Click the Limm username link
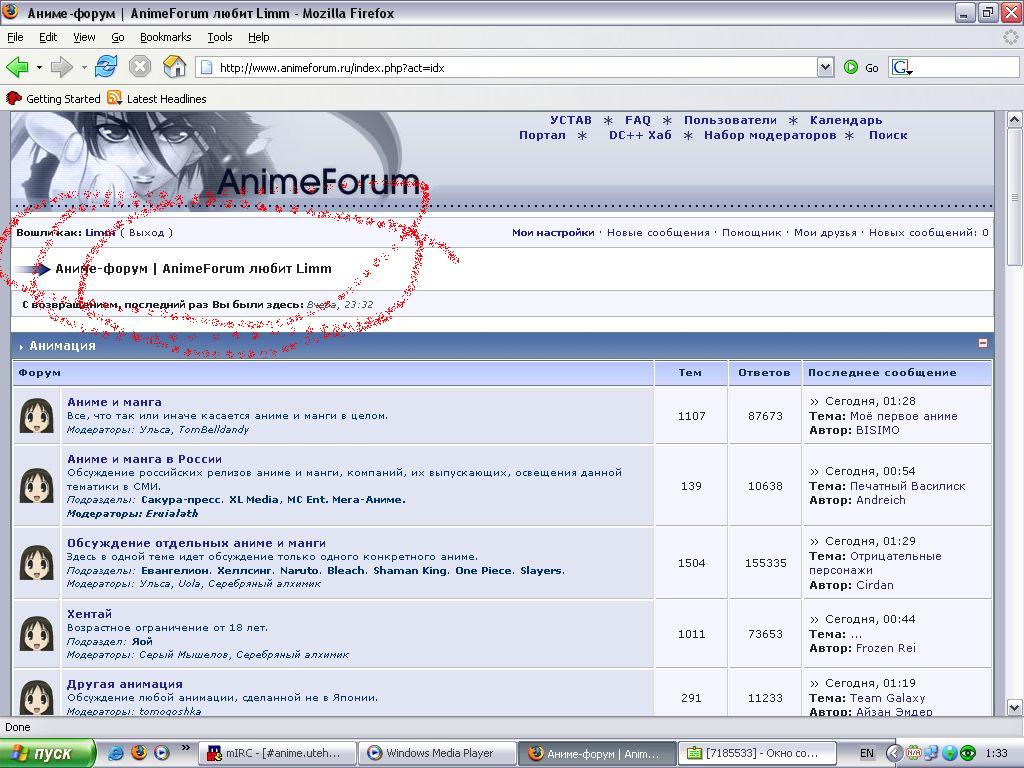1024x768 pixels. click(100, 232)
